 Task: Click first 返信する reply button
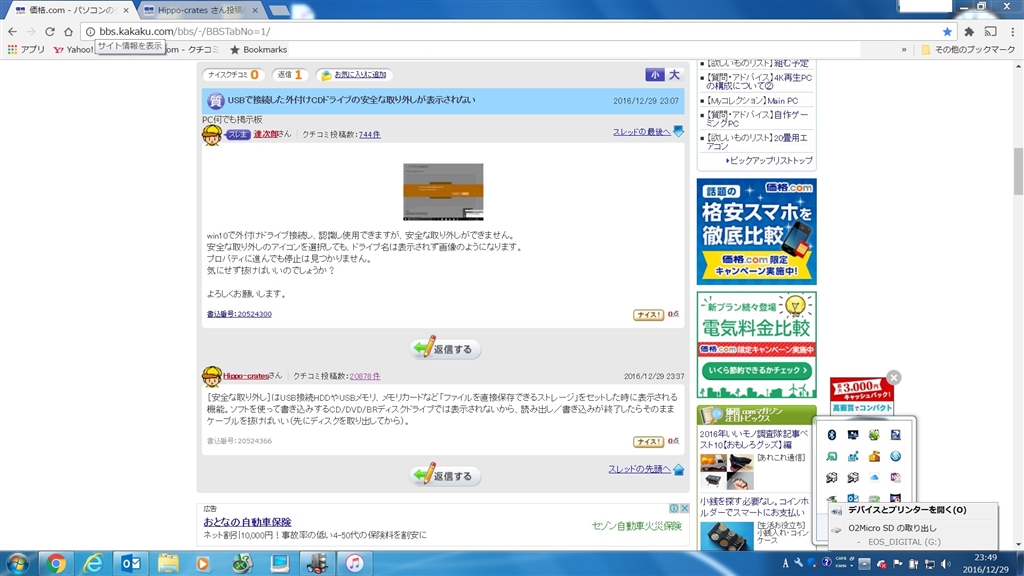pyautogui.click(x=445, y=349)
